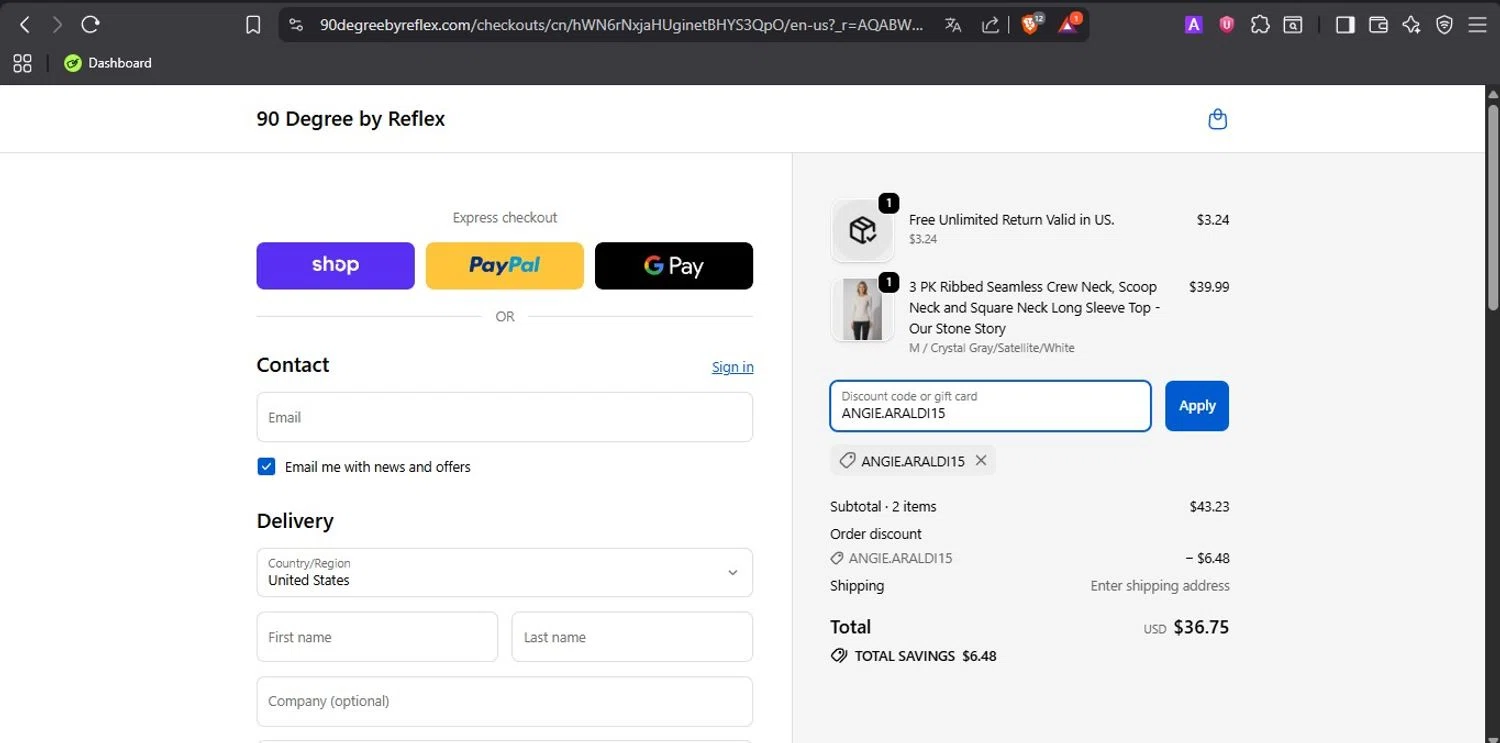The width and height of the screenshot is (1500, 743).
Task: Click the TOTAL SAVINGS $6.48 text
Action: tap(925, 657)
